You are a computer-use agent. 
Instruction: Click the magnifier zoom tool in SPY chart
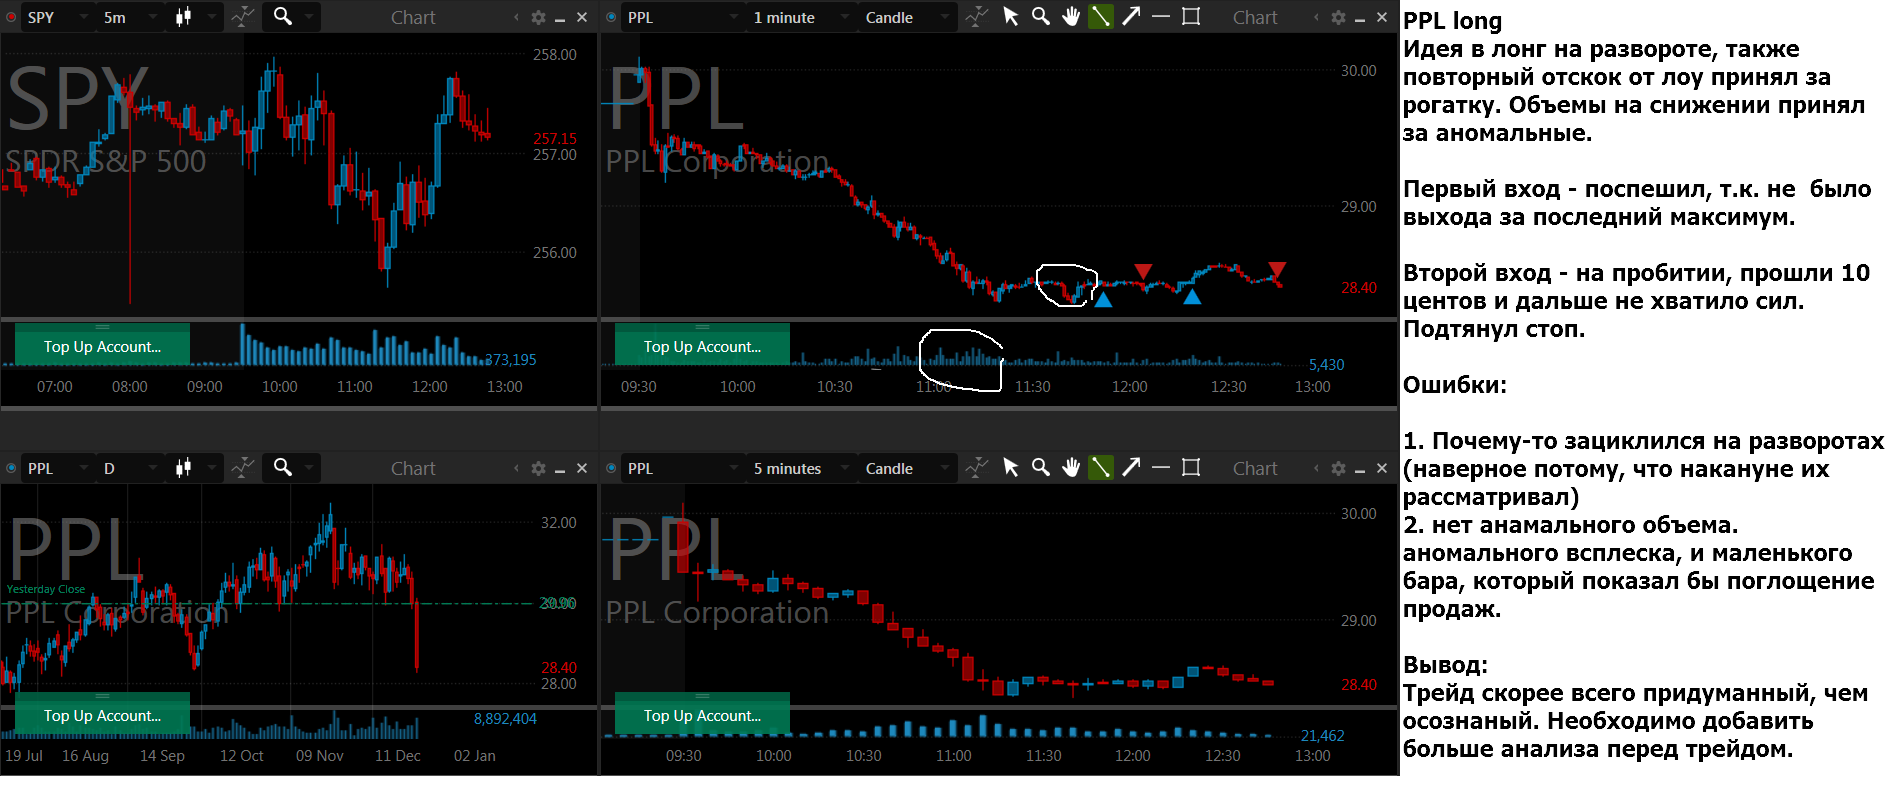point(283,16)
